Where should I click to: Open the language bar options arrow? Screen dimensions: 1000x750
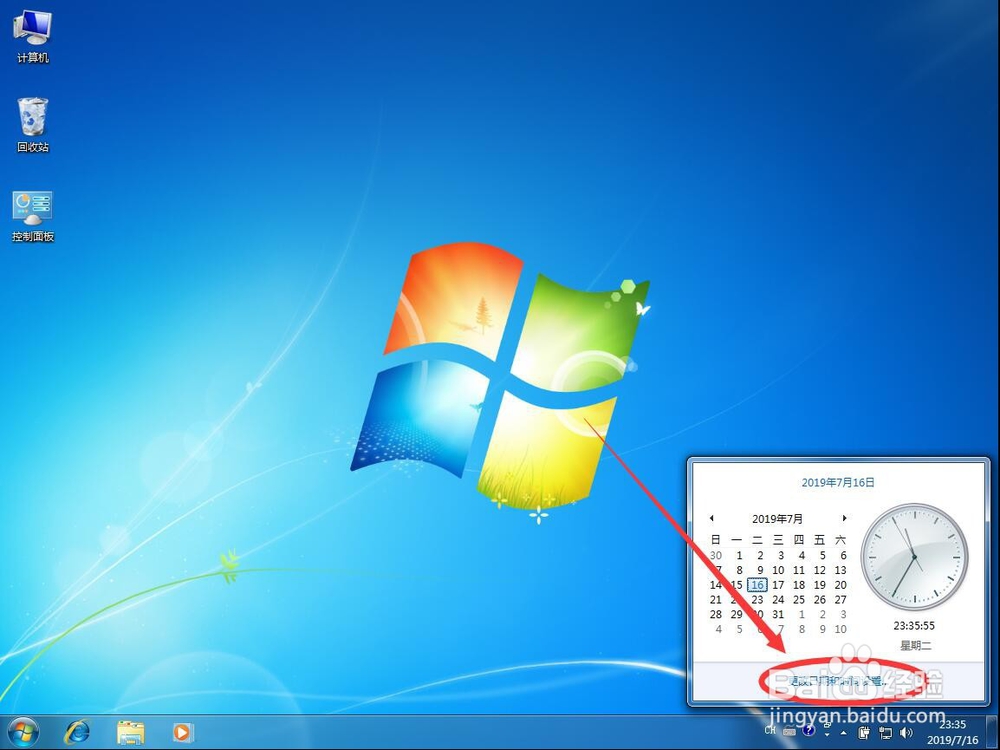click(x=827, y=734)
